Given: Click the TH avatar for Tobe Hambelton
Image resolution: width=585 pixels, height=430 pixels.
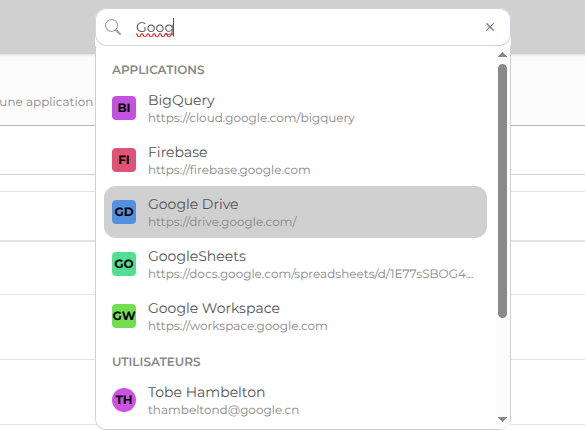Looking at the screenshot, I should click(x=124, y=400).
